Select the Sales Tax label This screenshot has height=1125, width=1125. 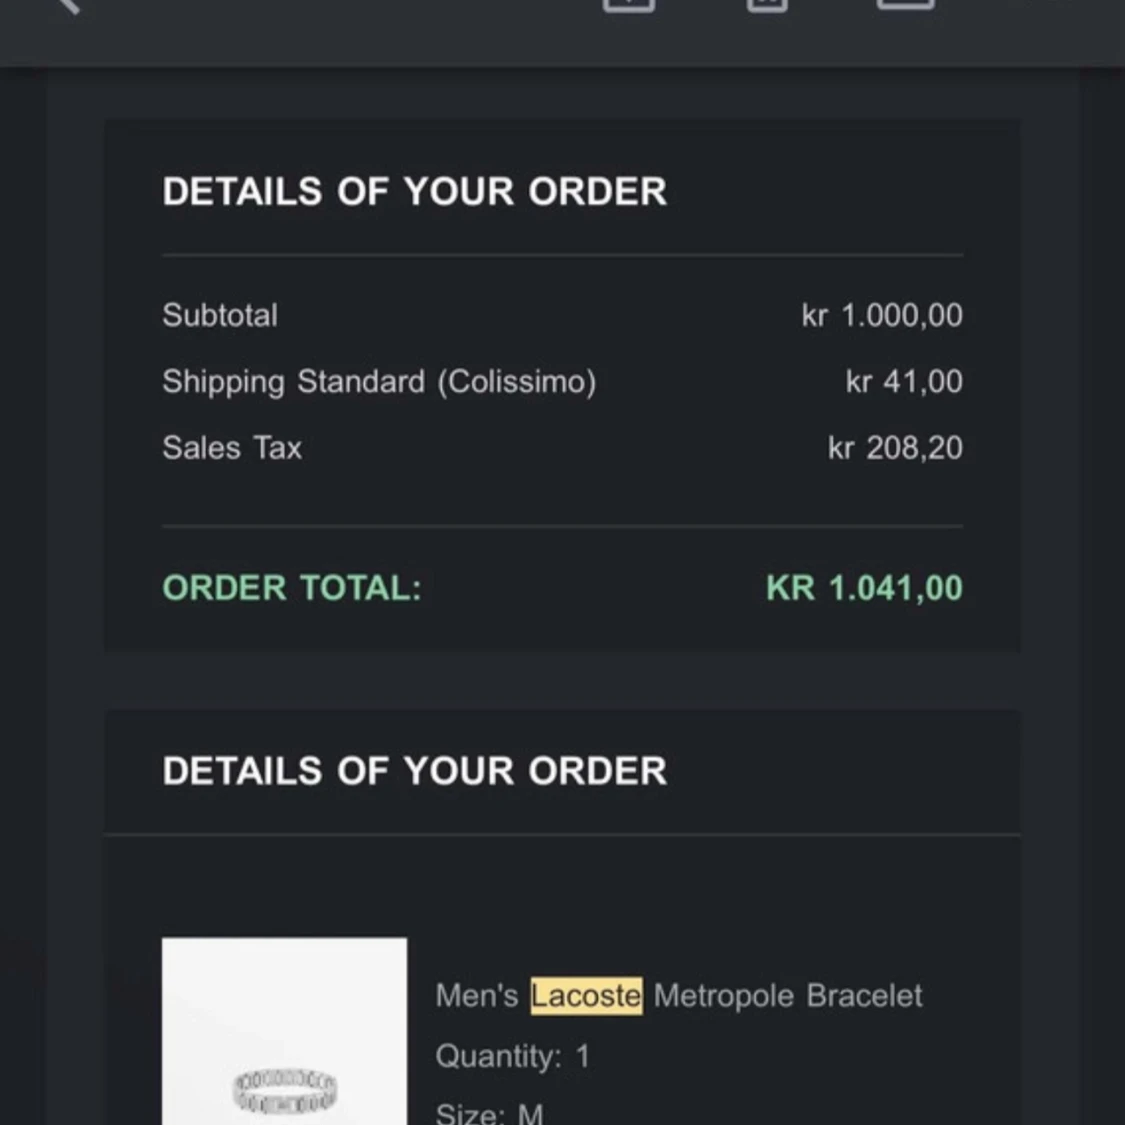(232, 448)
